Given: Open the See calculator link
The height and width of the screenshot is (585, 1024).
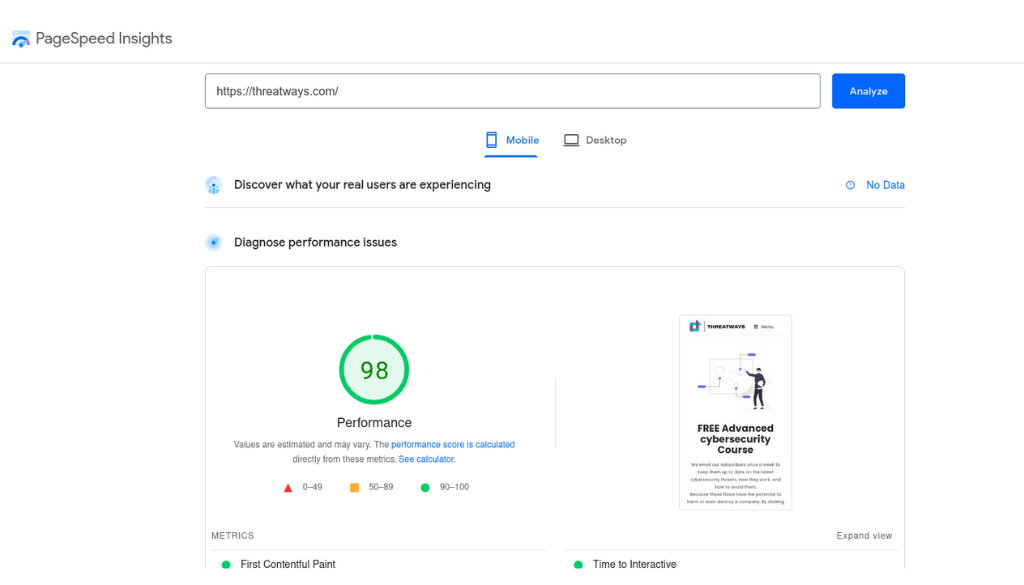Looking at the screenshot, I should 426,460.
